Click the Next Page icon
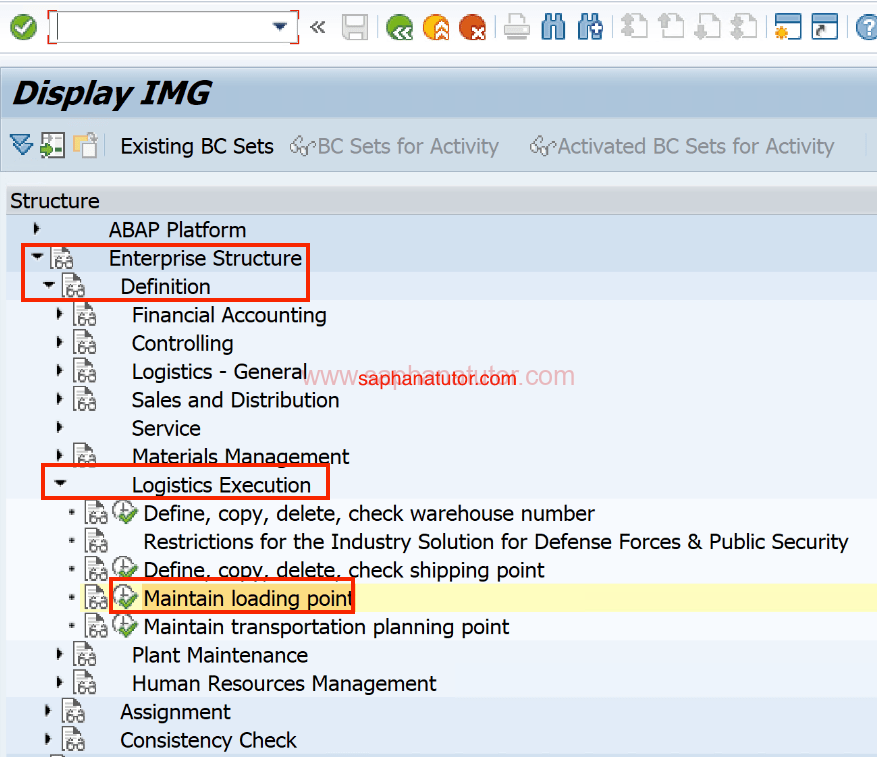 tap(707, 27)
